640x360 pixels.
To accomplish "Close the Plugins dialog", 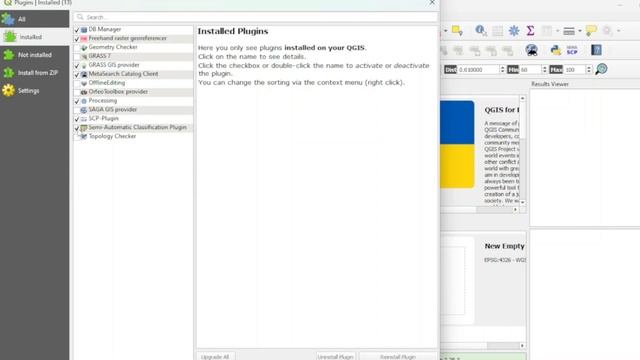I will point(432,2).
